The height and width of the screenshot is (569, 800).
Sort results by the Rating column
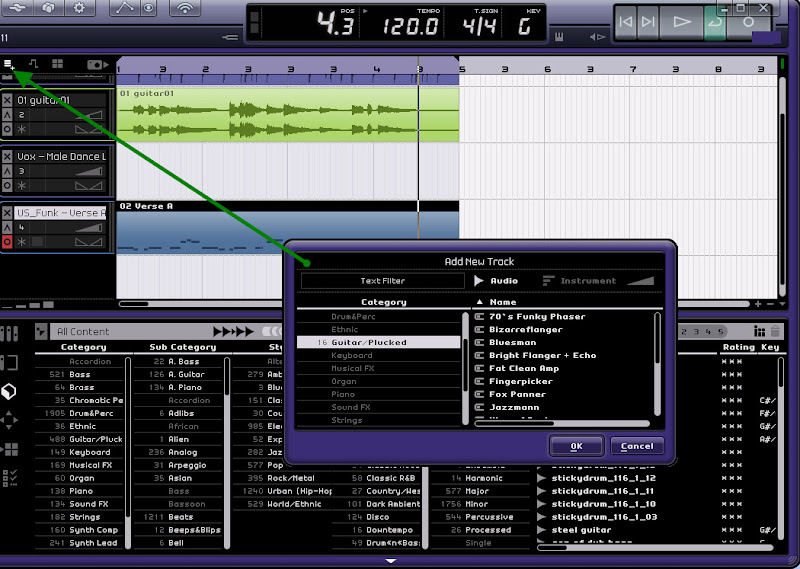point(738,347)
